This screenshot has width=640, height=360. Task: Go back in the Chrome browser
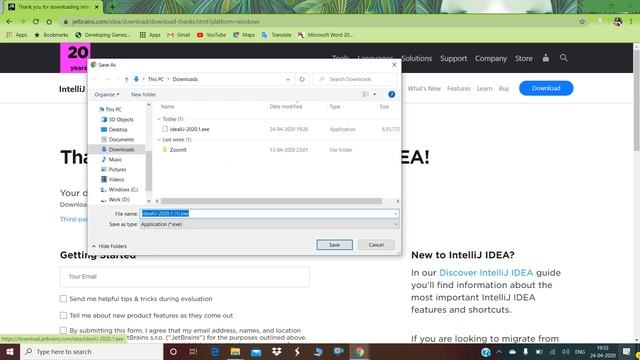click(9, 22)
